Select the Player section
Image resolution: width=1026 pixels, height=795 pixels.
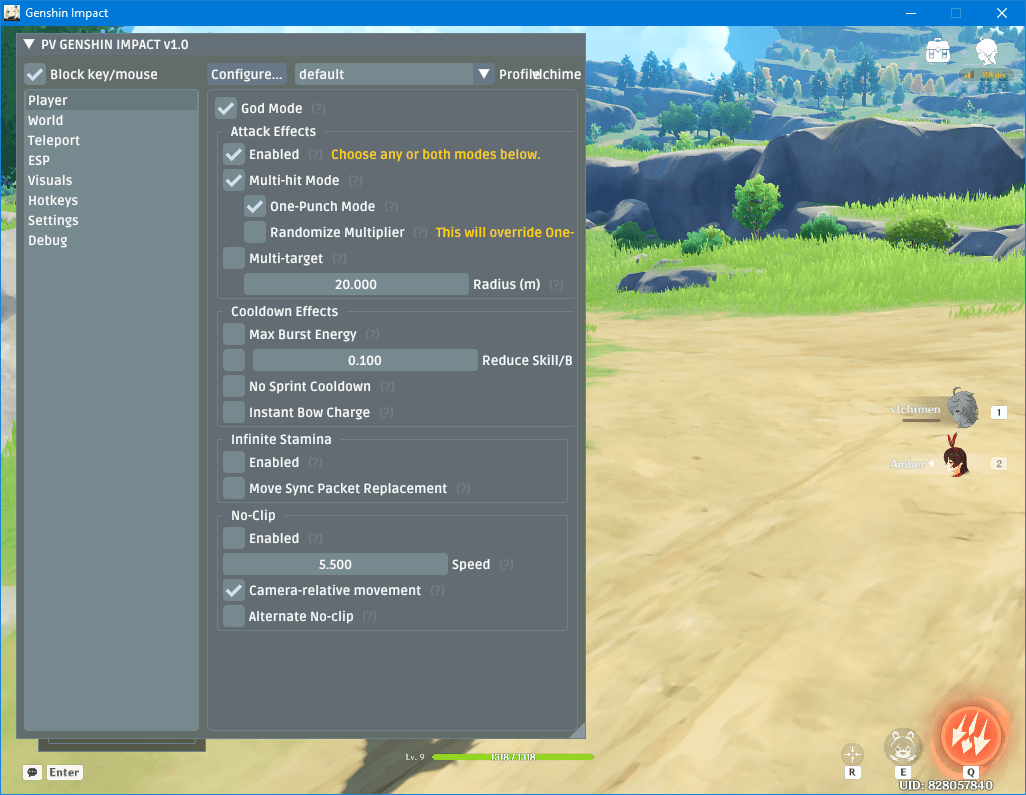coord(111,100)
